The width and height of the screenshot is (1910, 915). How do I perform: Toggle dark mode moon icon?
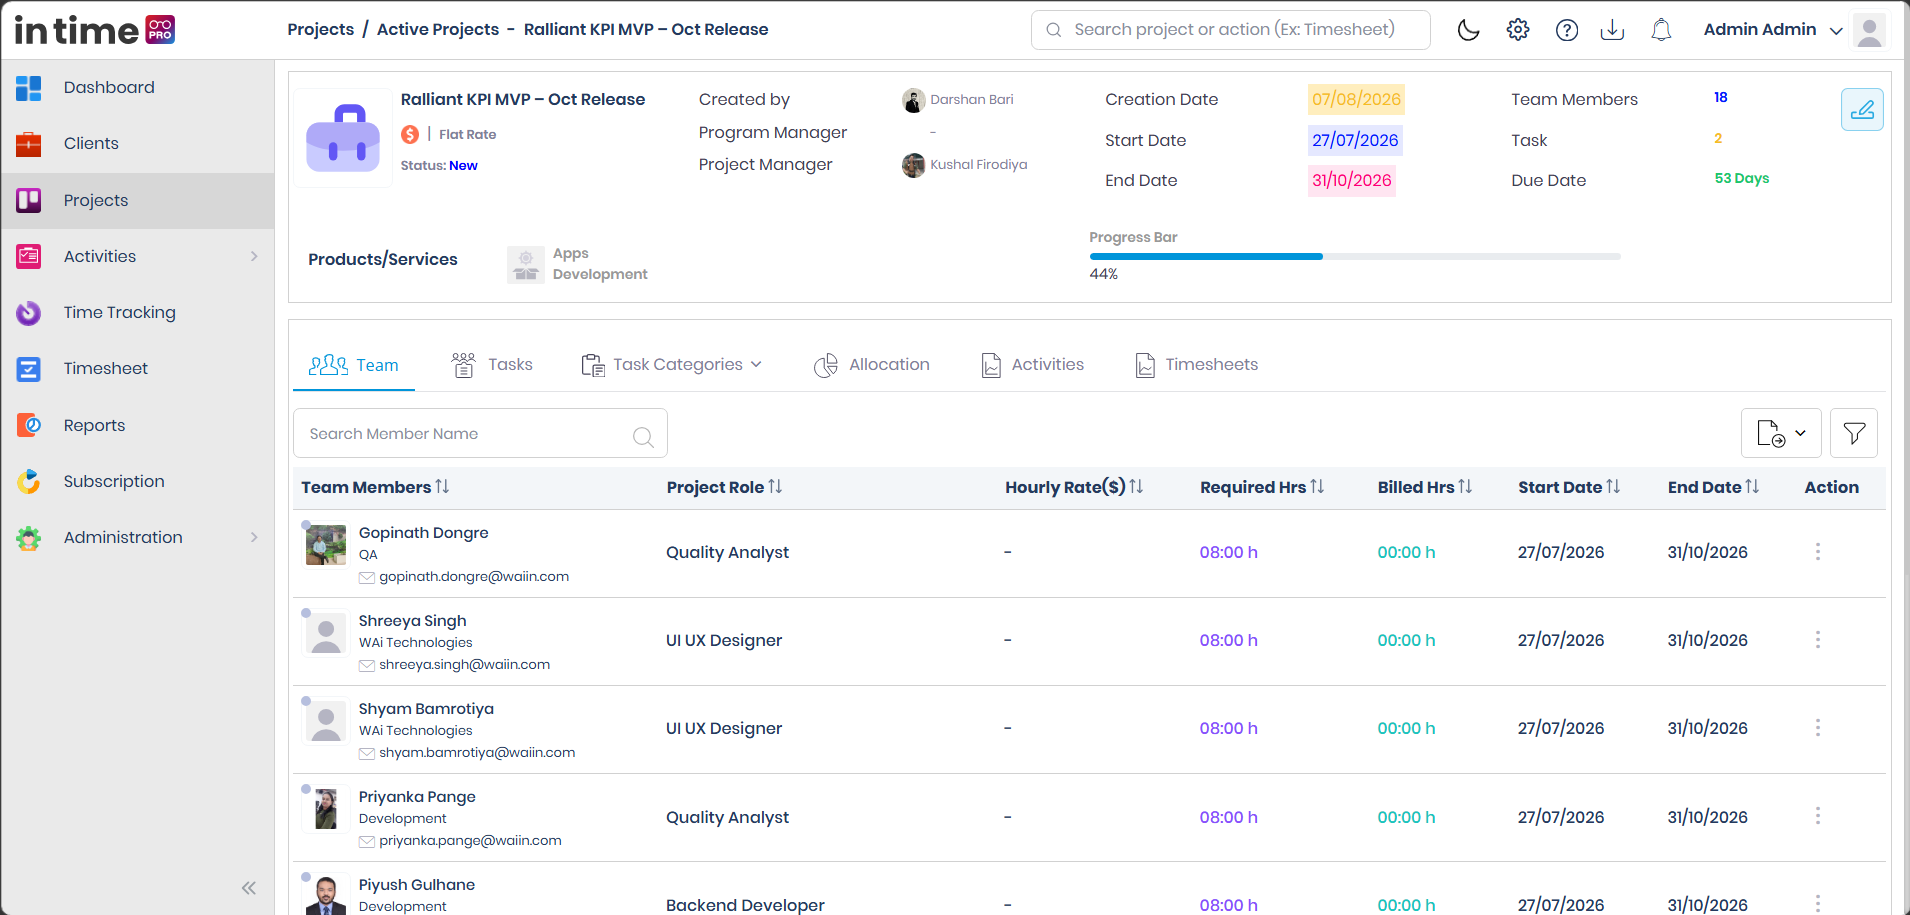coord(1468,30)
